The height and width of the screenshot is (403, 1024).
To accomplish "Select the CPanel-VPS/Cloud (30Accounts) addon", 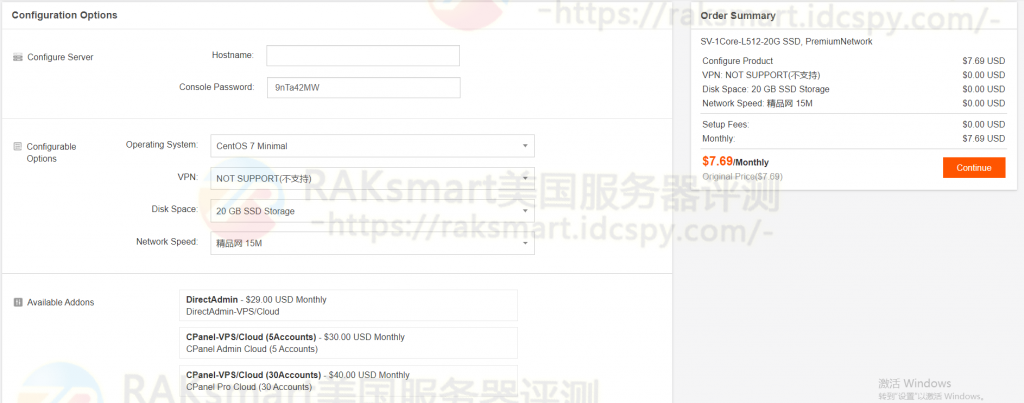I will pos(348,381).
